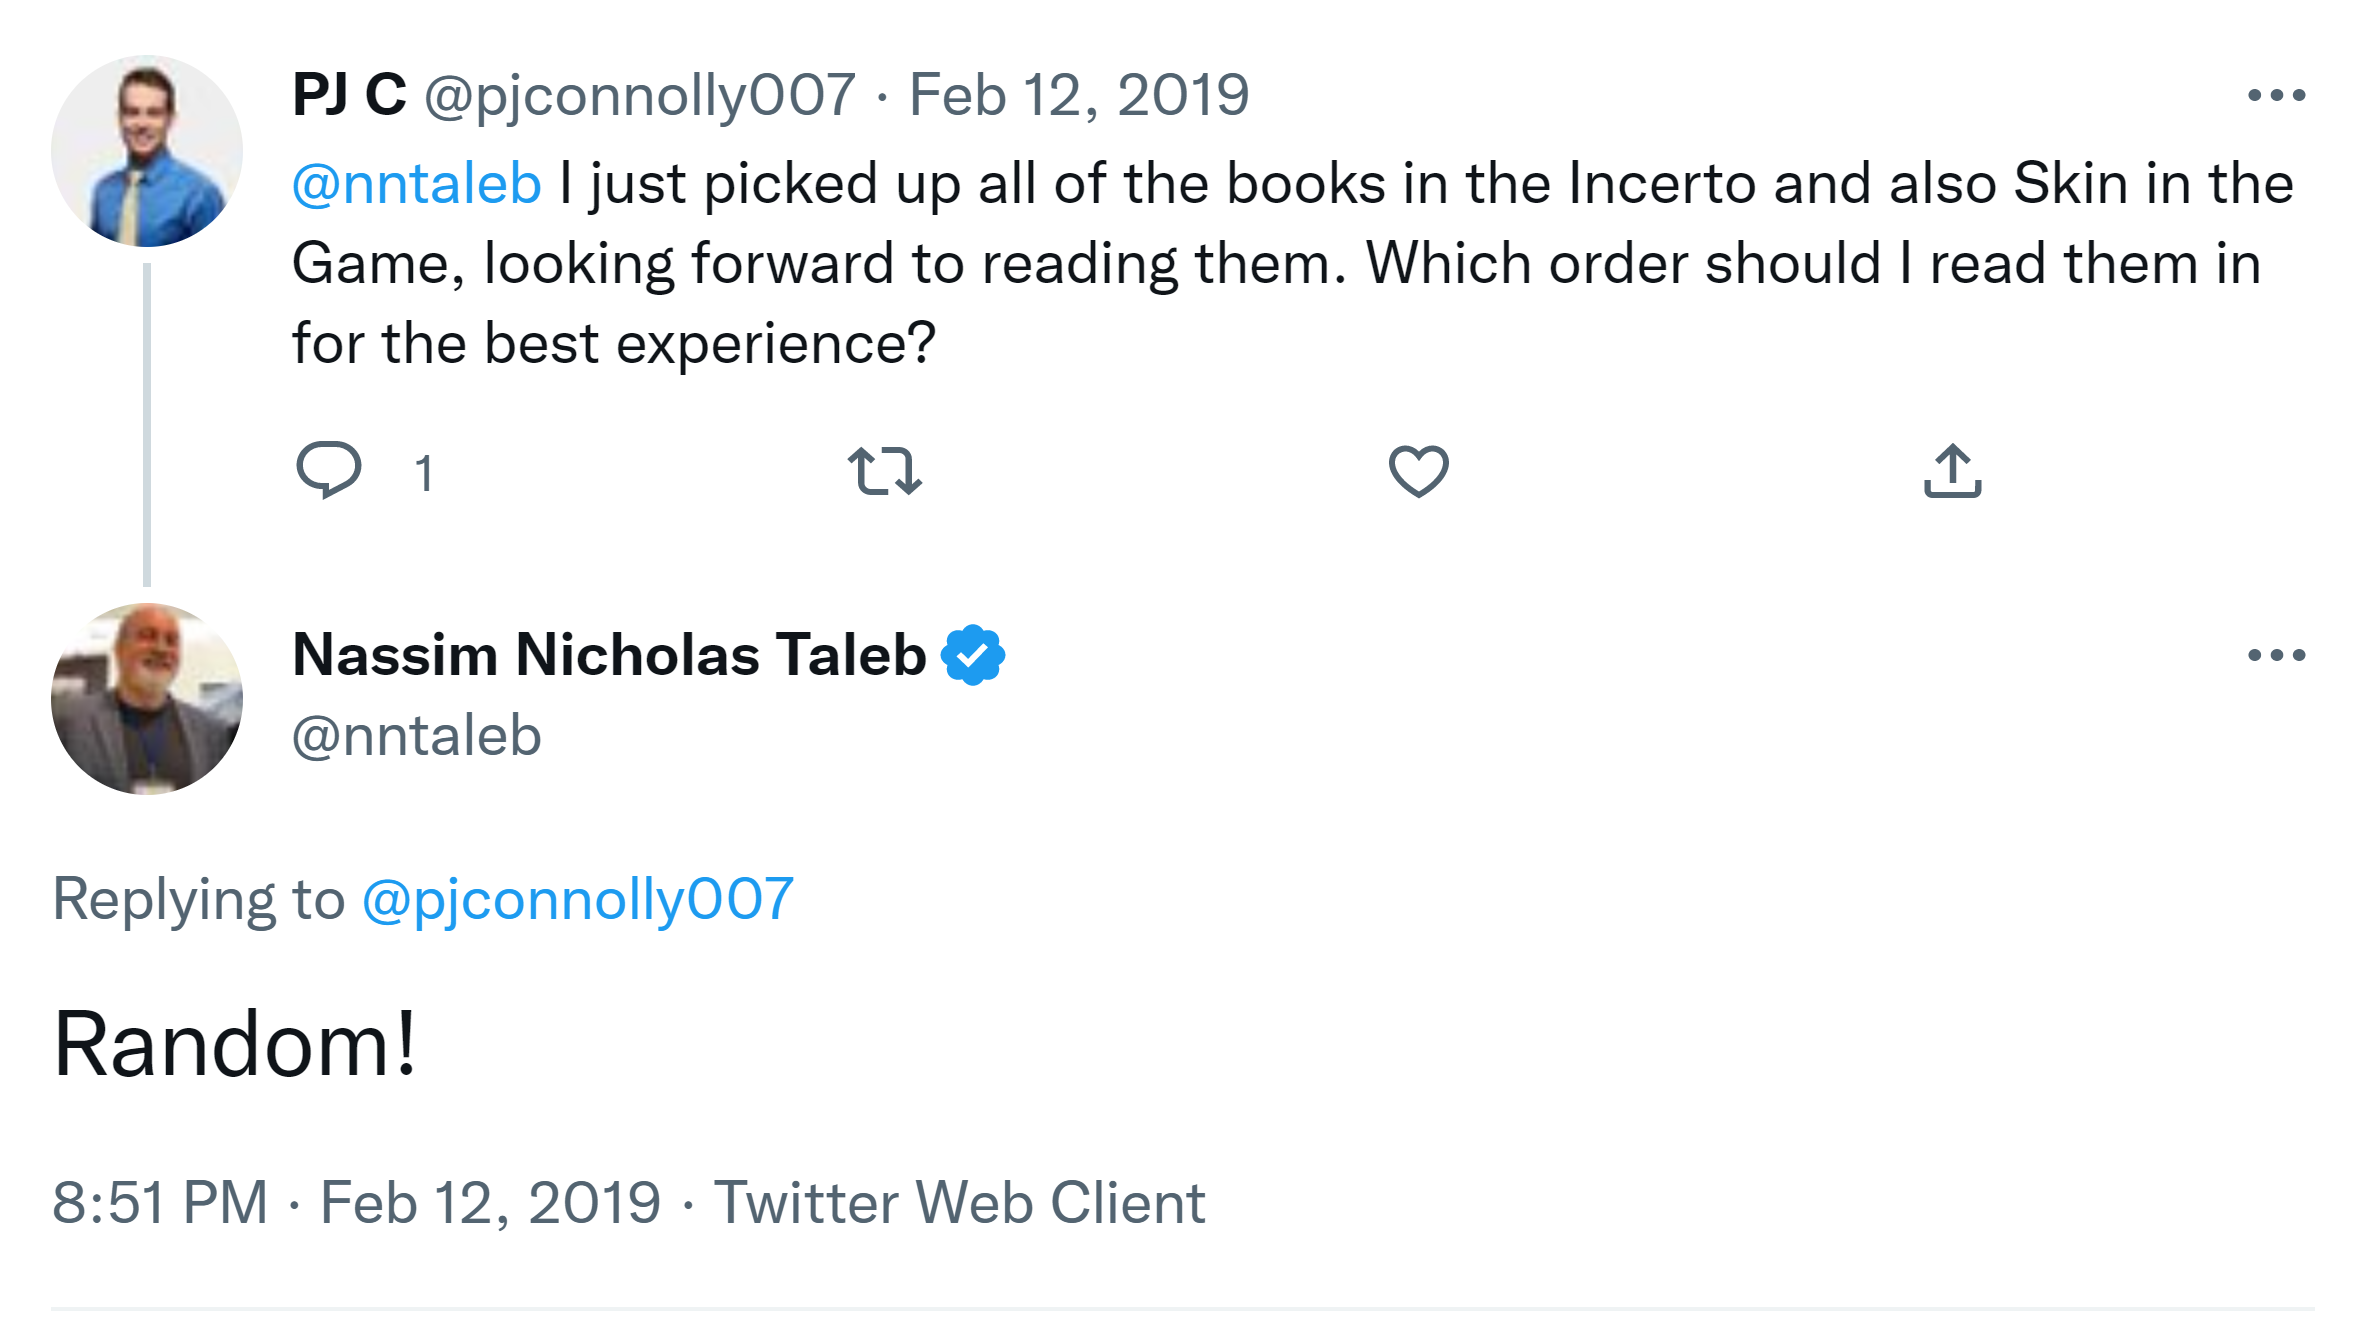Retweet PJ C's tweet
The height and width of the screenshot is (1340, 2360).
tap(884, 471)
